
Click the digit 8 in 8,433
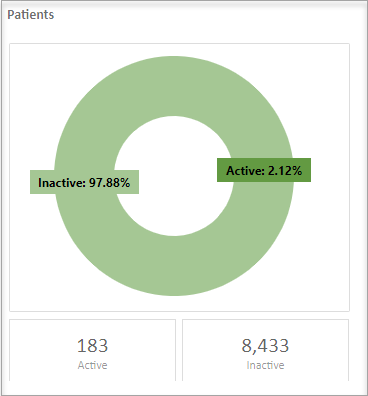coord(246,346)
